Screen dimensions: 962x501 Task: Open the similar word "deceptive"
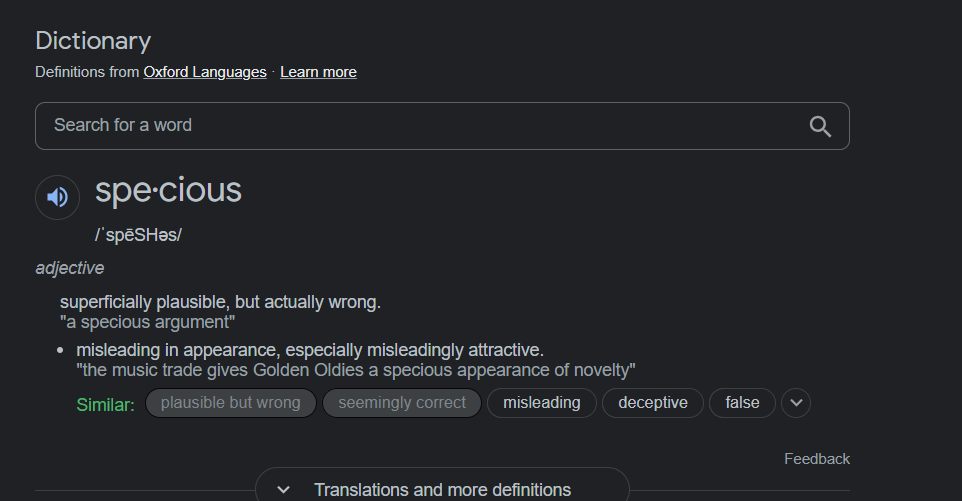[653, 403]
